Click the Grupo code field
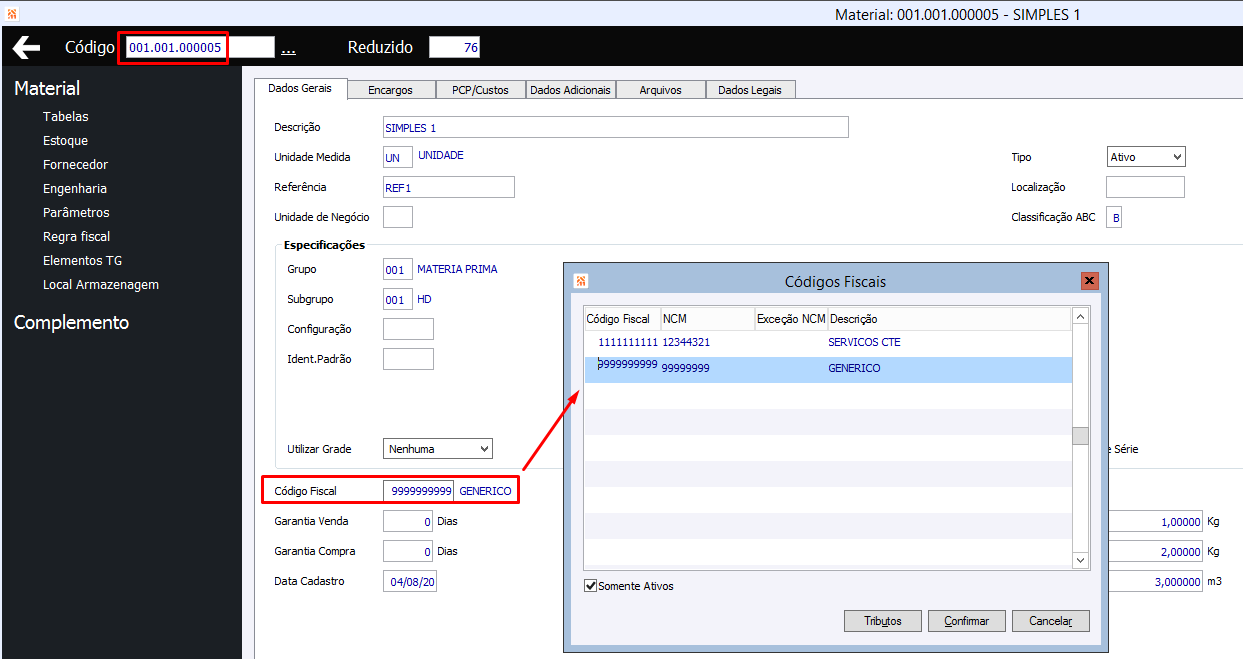 [x=398, y=269]
